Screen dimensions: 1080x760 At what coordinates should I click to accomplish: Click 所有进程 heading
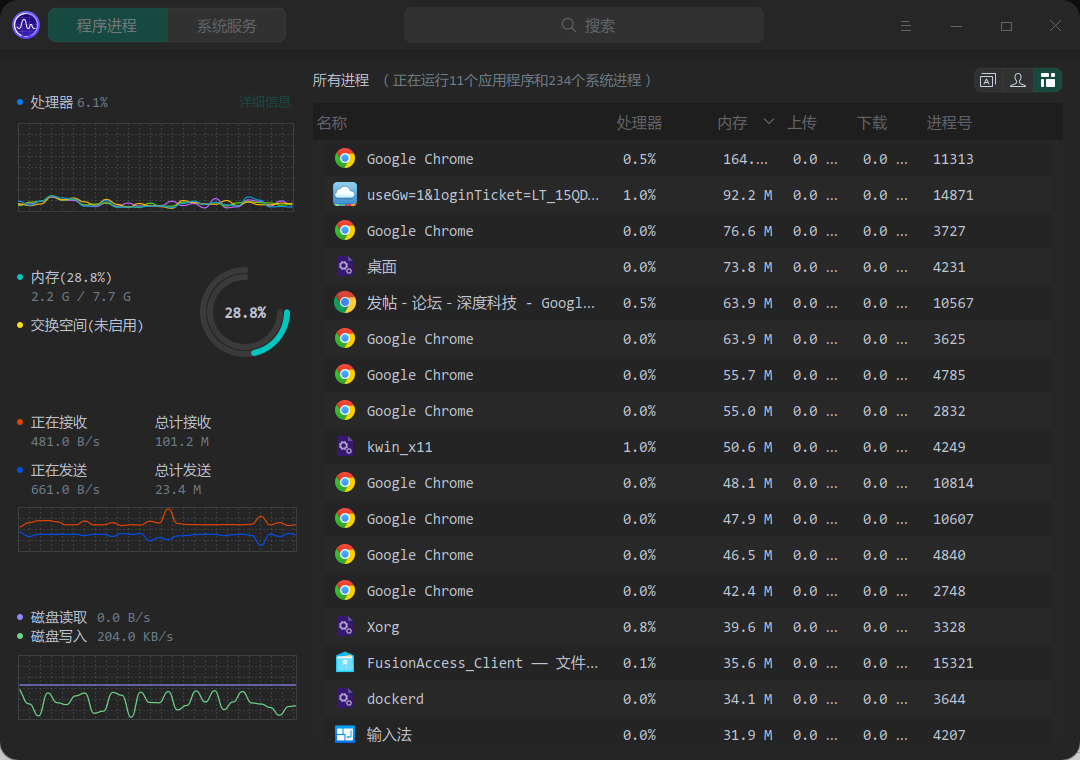(x=341, y=81)
